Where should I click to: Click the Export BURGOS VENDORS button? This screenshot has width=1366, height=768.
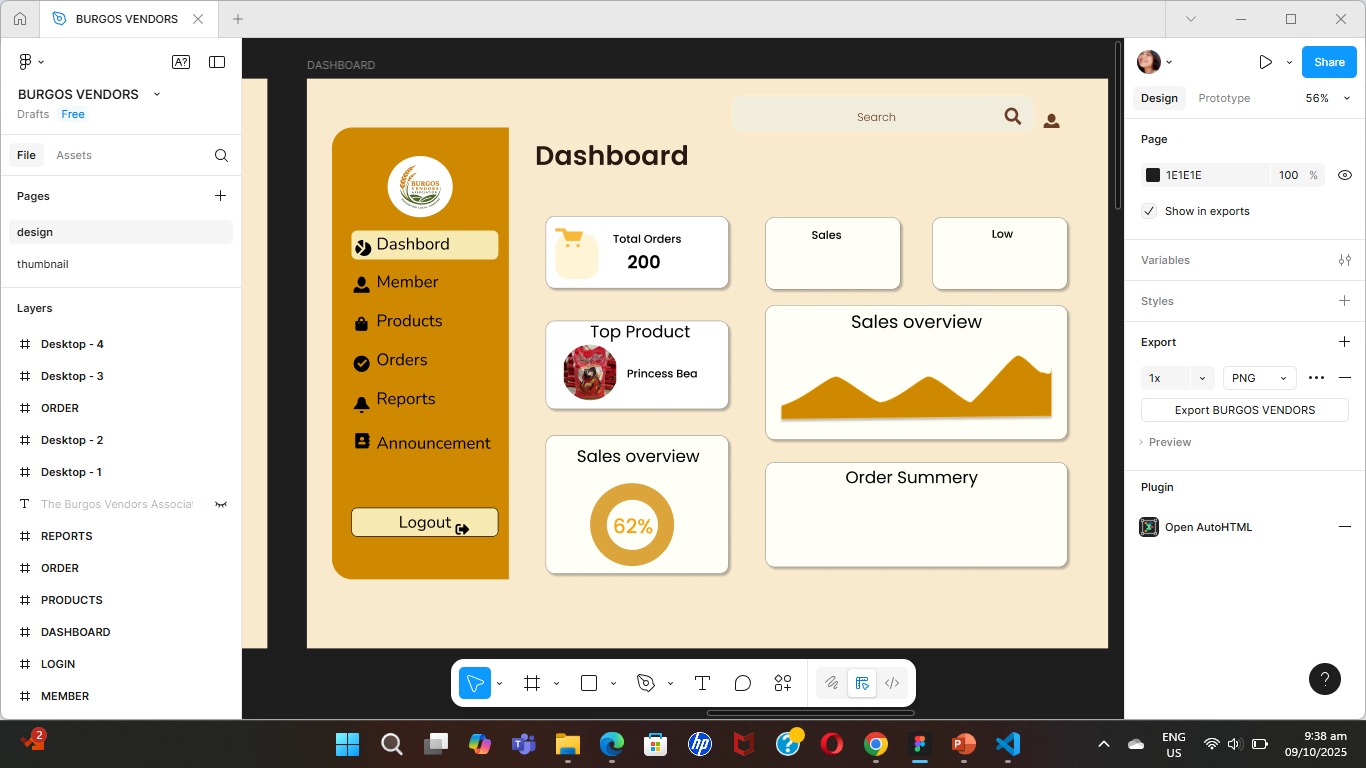(1244, 410)
